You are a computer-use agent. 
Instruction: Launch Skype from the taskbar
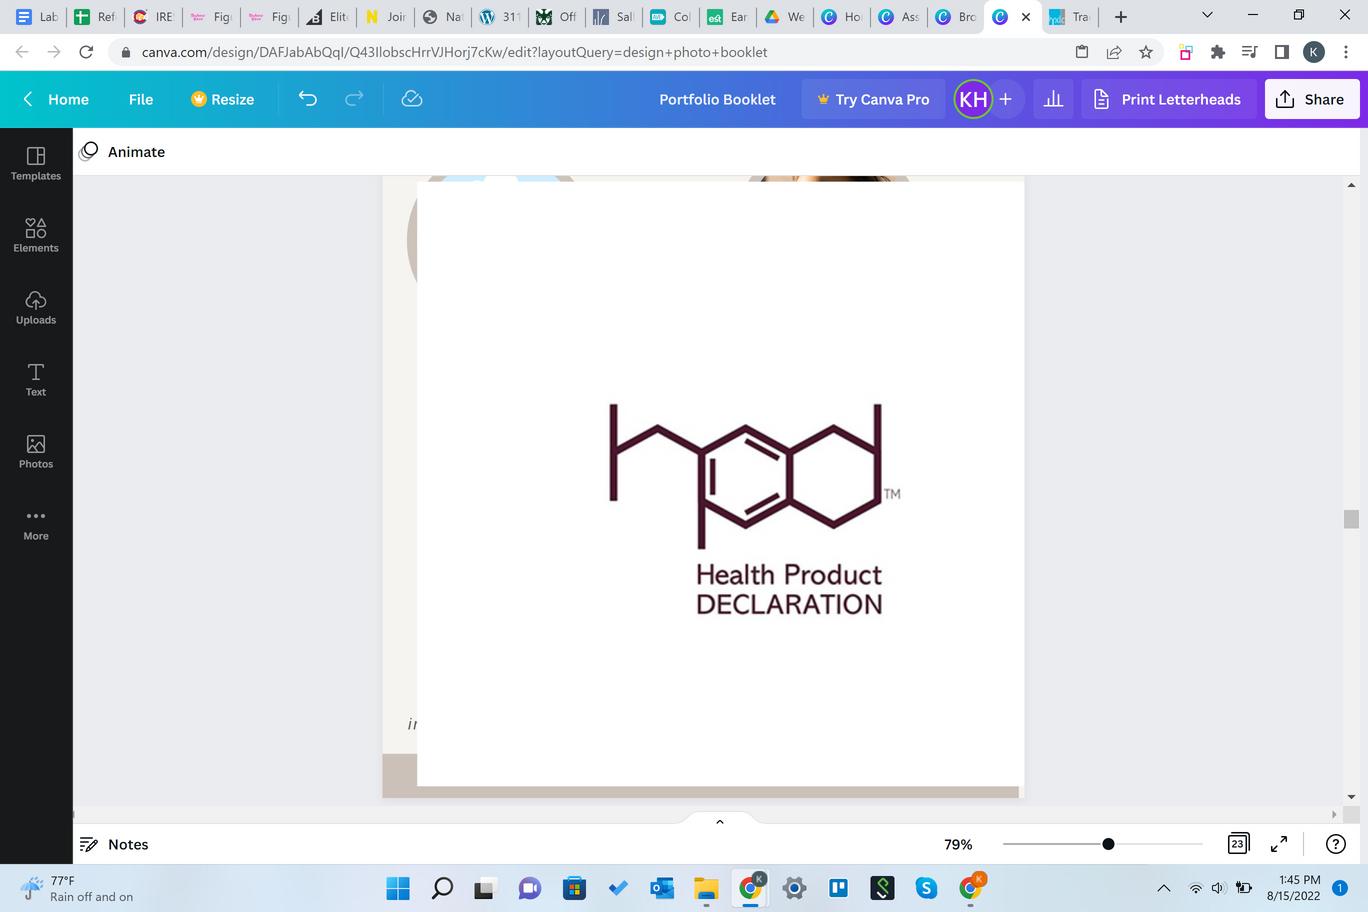pyautogui.click(x=926, y=888)
